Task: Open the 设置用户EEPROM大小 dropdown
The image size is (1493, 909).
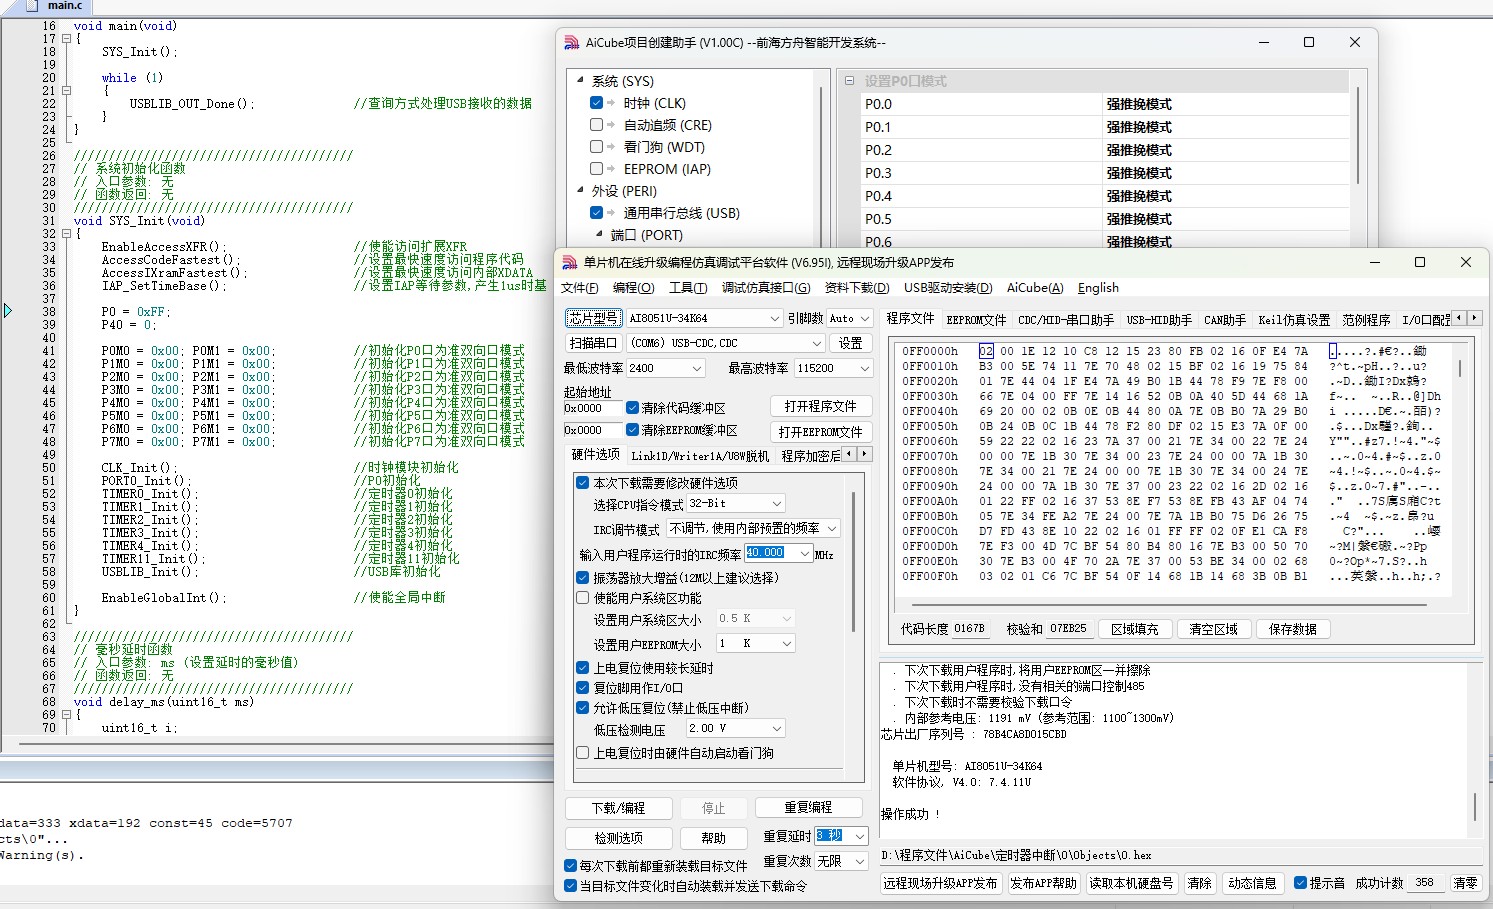Action: tap(755, 644)
